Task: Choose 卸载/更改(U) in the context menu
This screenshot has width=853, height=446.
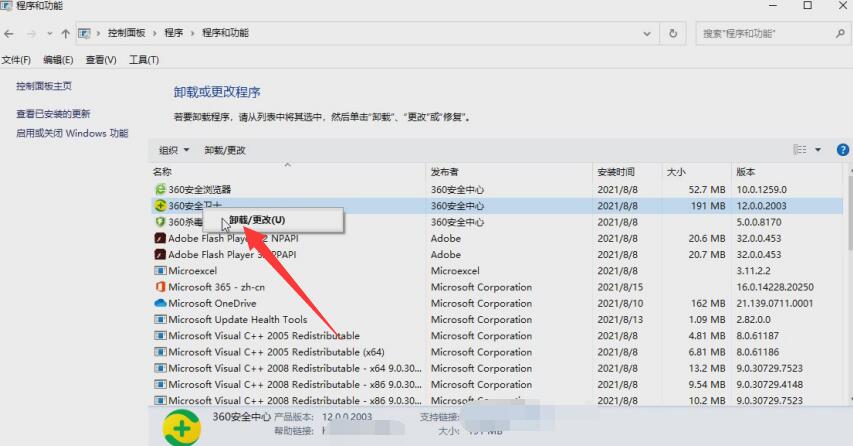Action: (273, 220)
